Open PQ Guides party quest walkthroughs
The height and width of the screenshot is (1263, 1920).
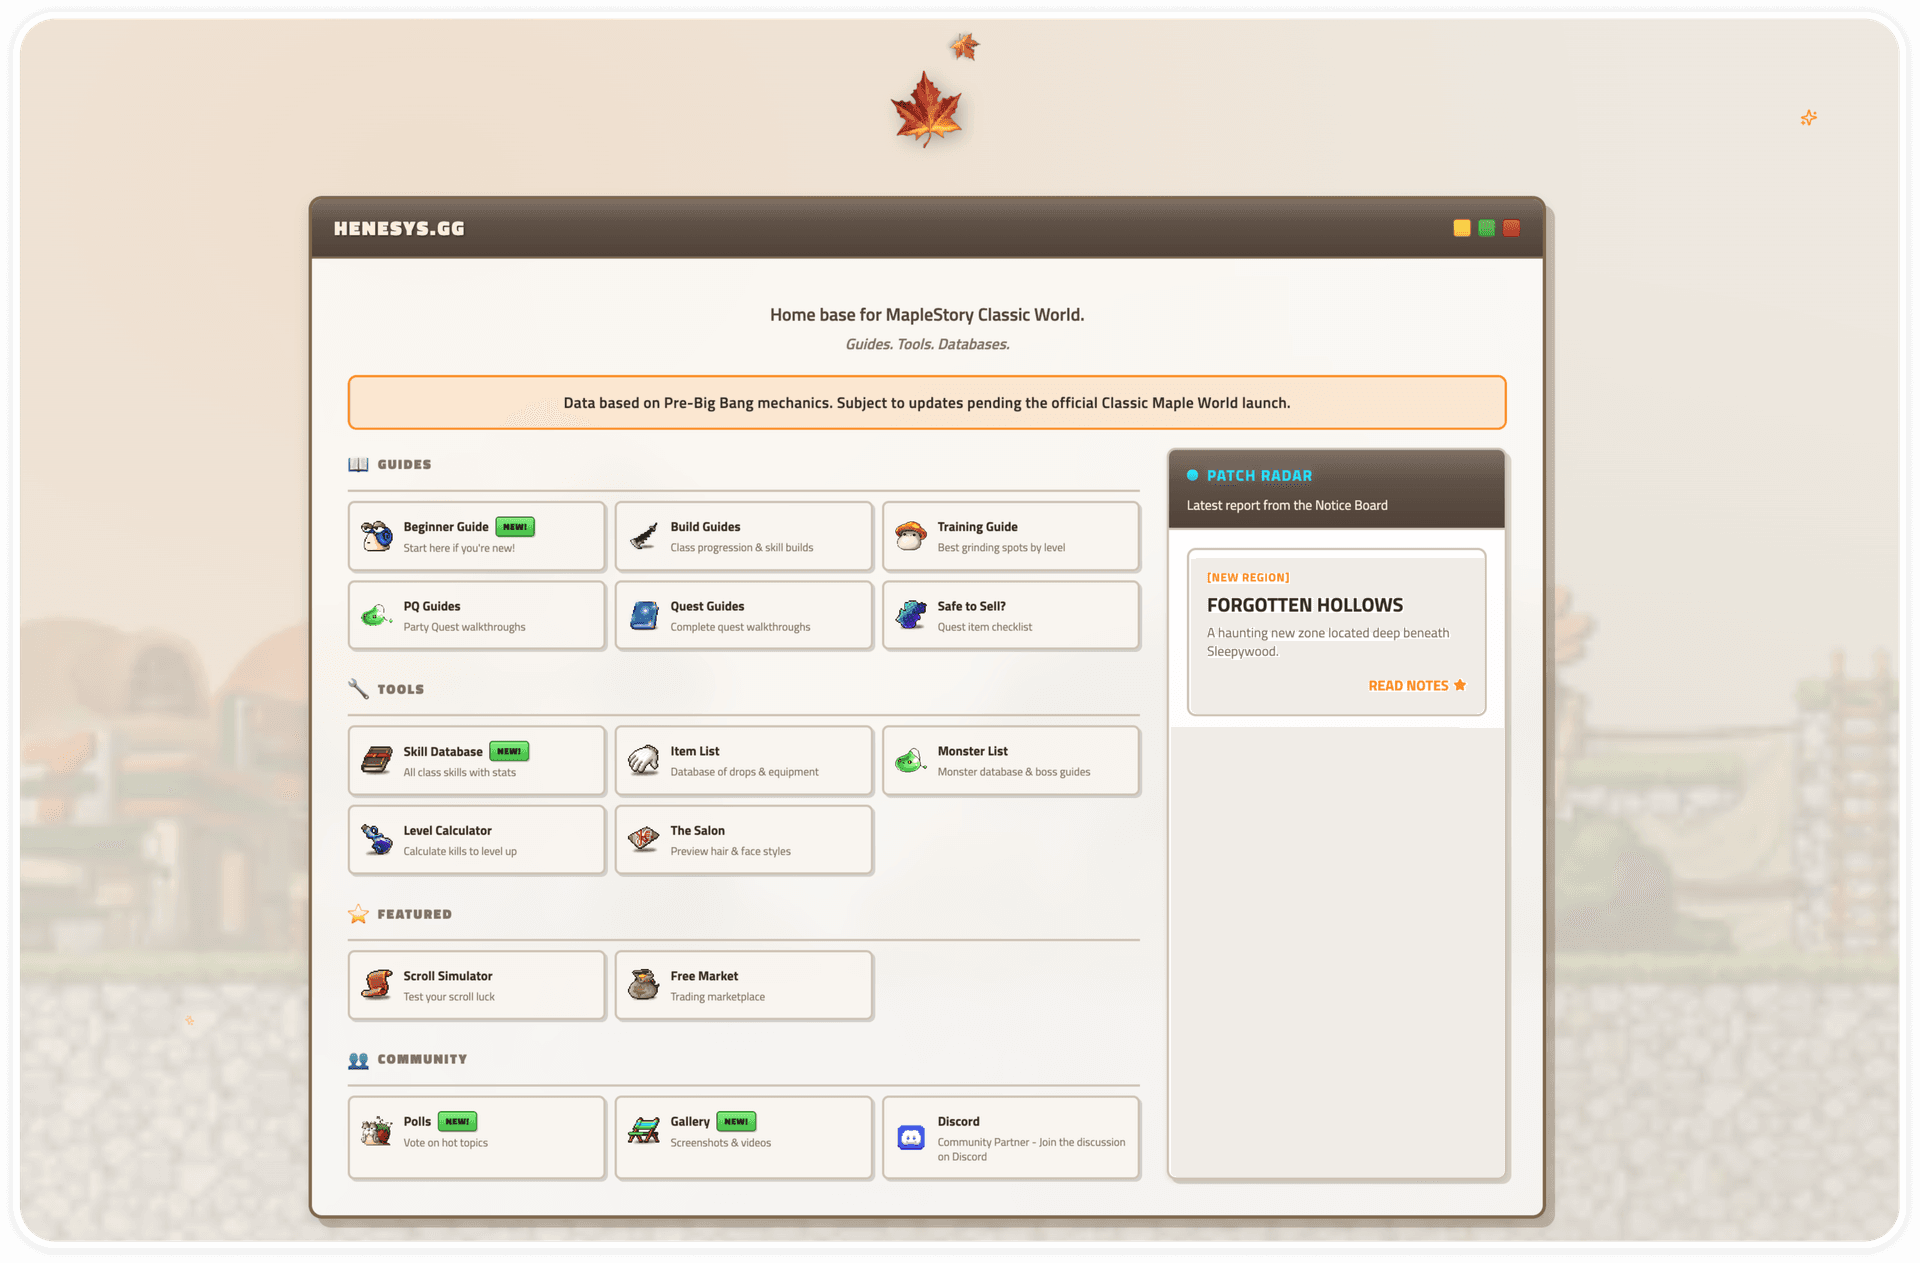tap(476, 616)
